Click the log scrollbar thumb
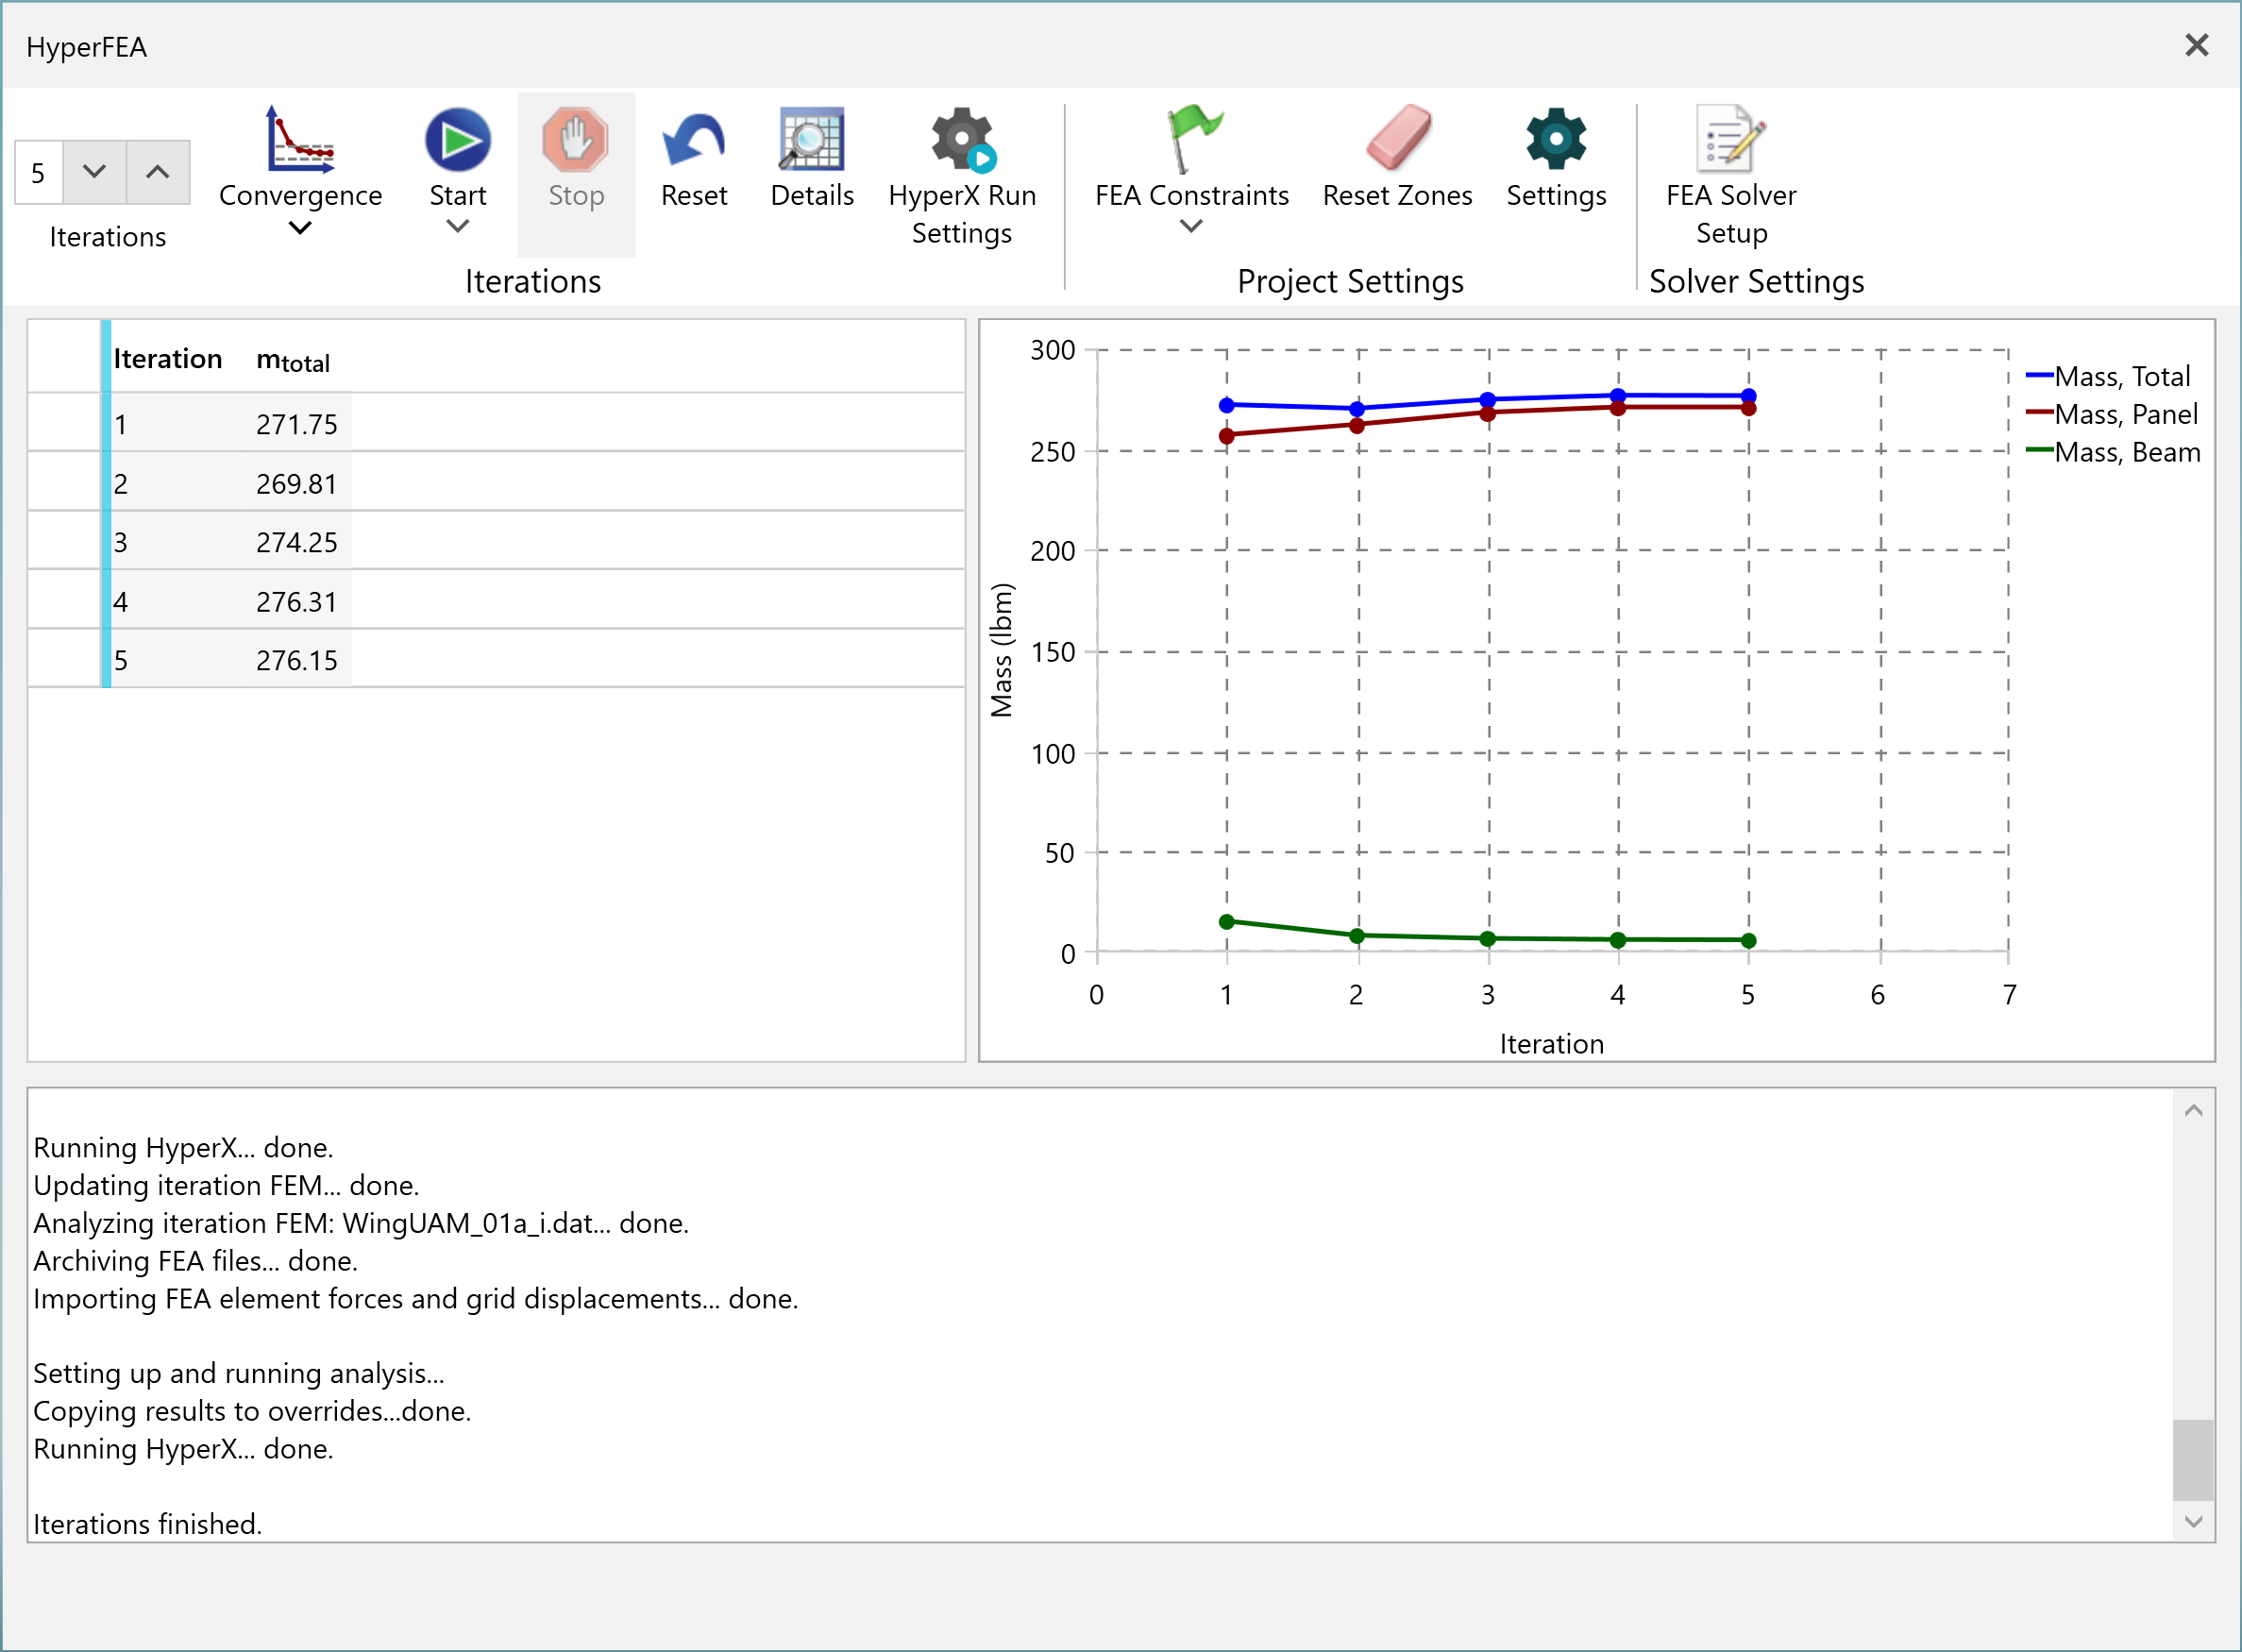The width and height of the screenshot is (2242, 1652). pos(2193,1459)
